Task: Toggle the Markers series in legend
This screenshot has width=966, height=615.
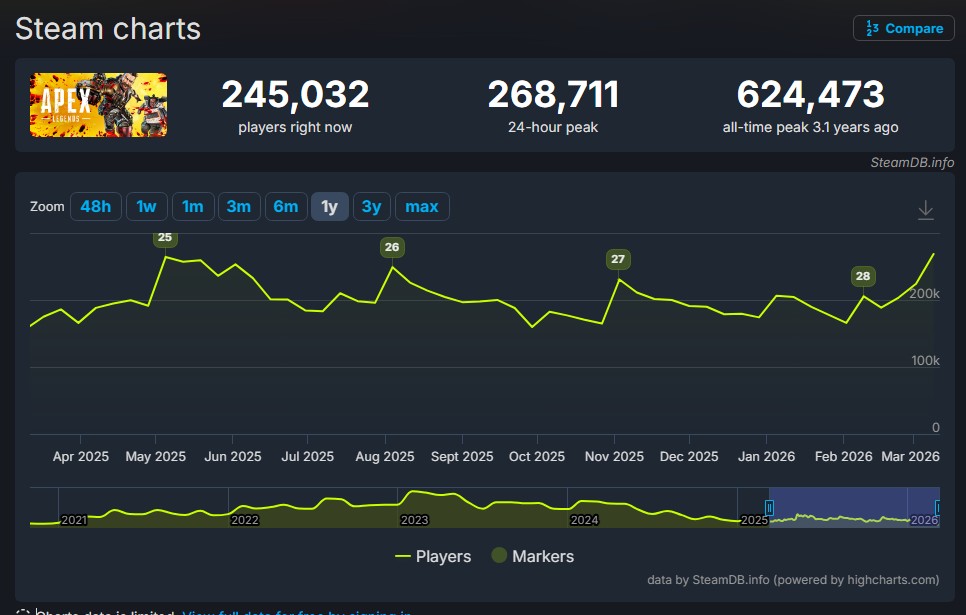Action: point(532,556)
